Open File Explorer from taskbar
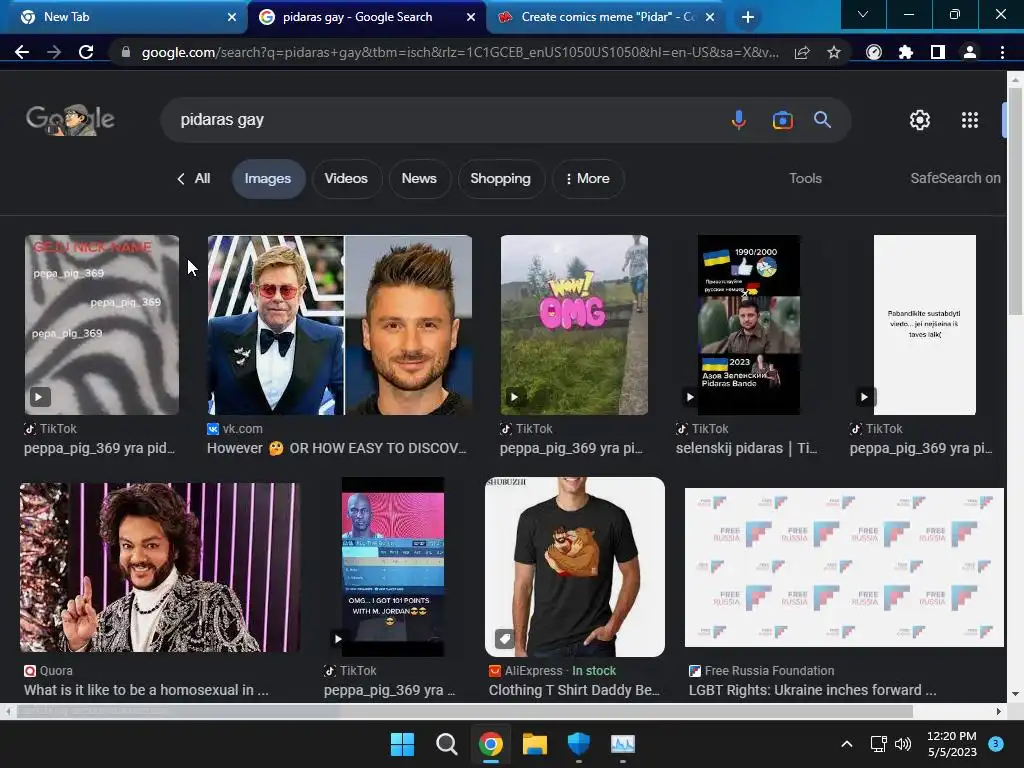 coord(535,744)
